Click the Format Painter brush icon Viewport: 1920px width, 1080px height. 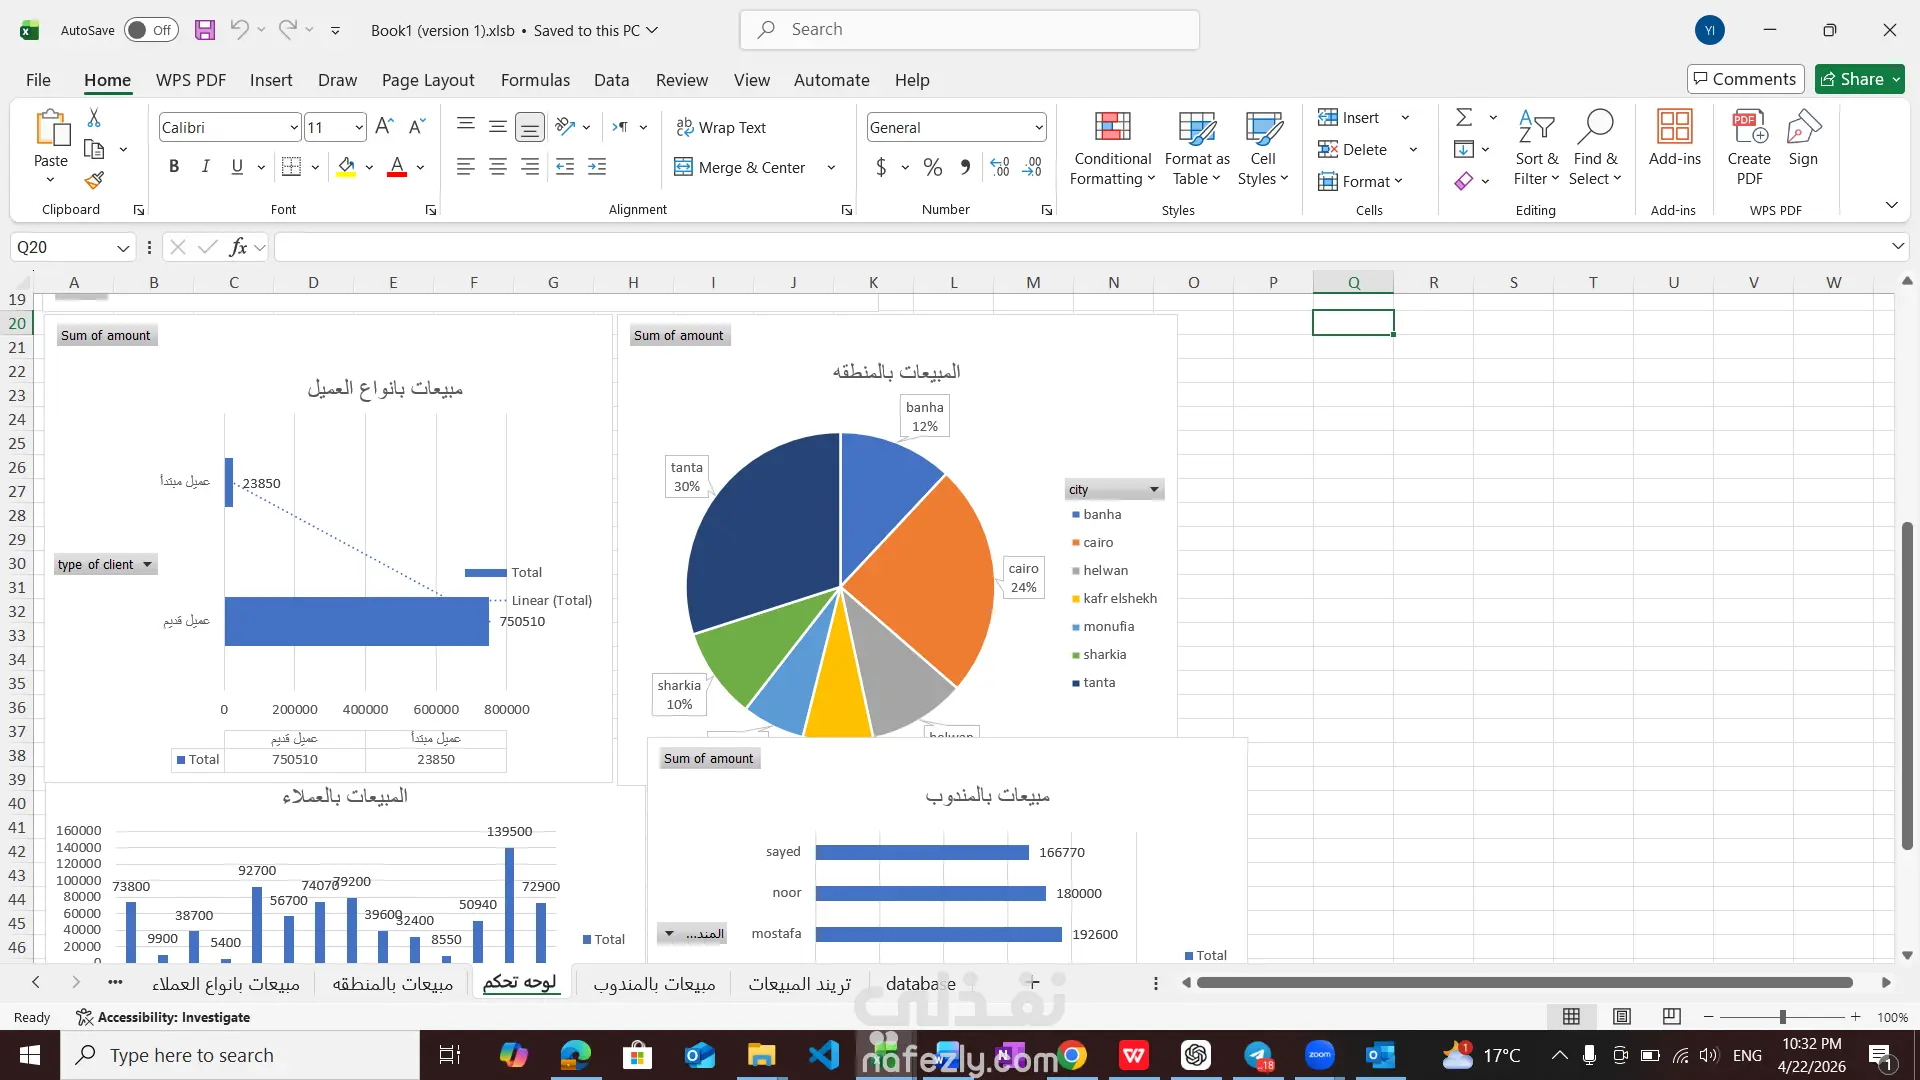click(x=94, y=180)
